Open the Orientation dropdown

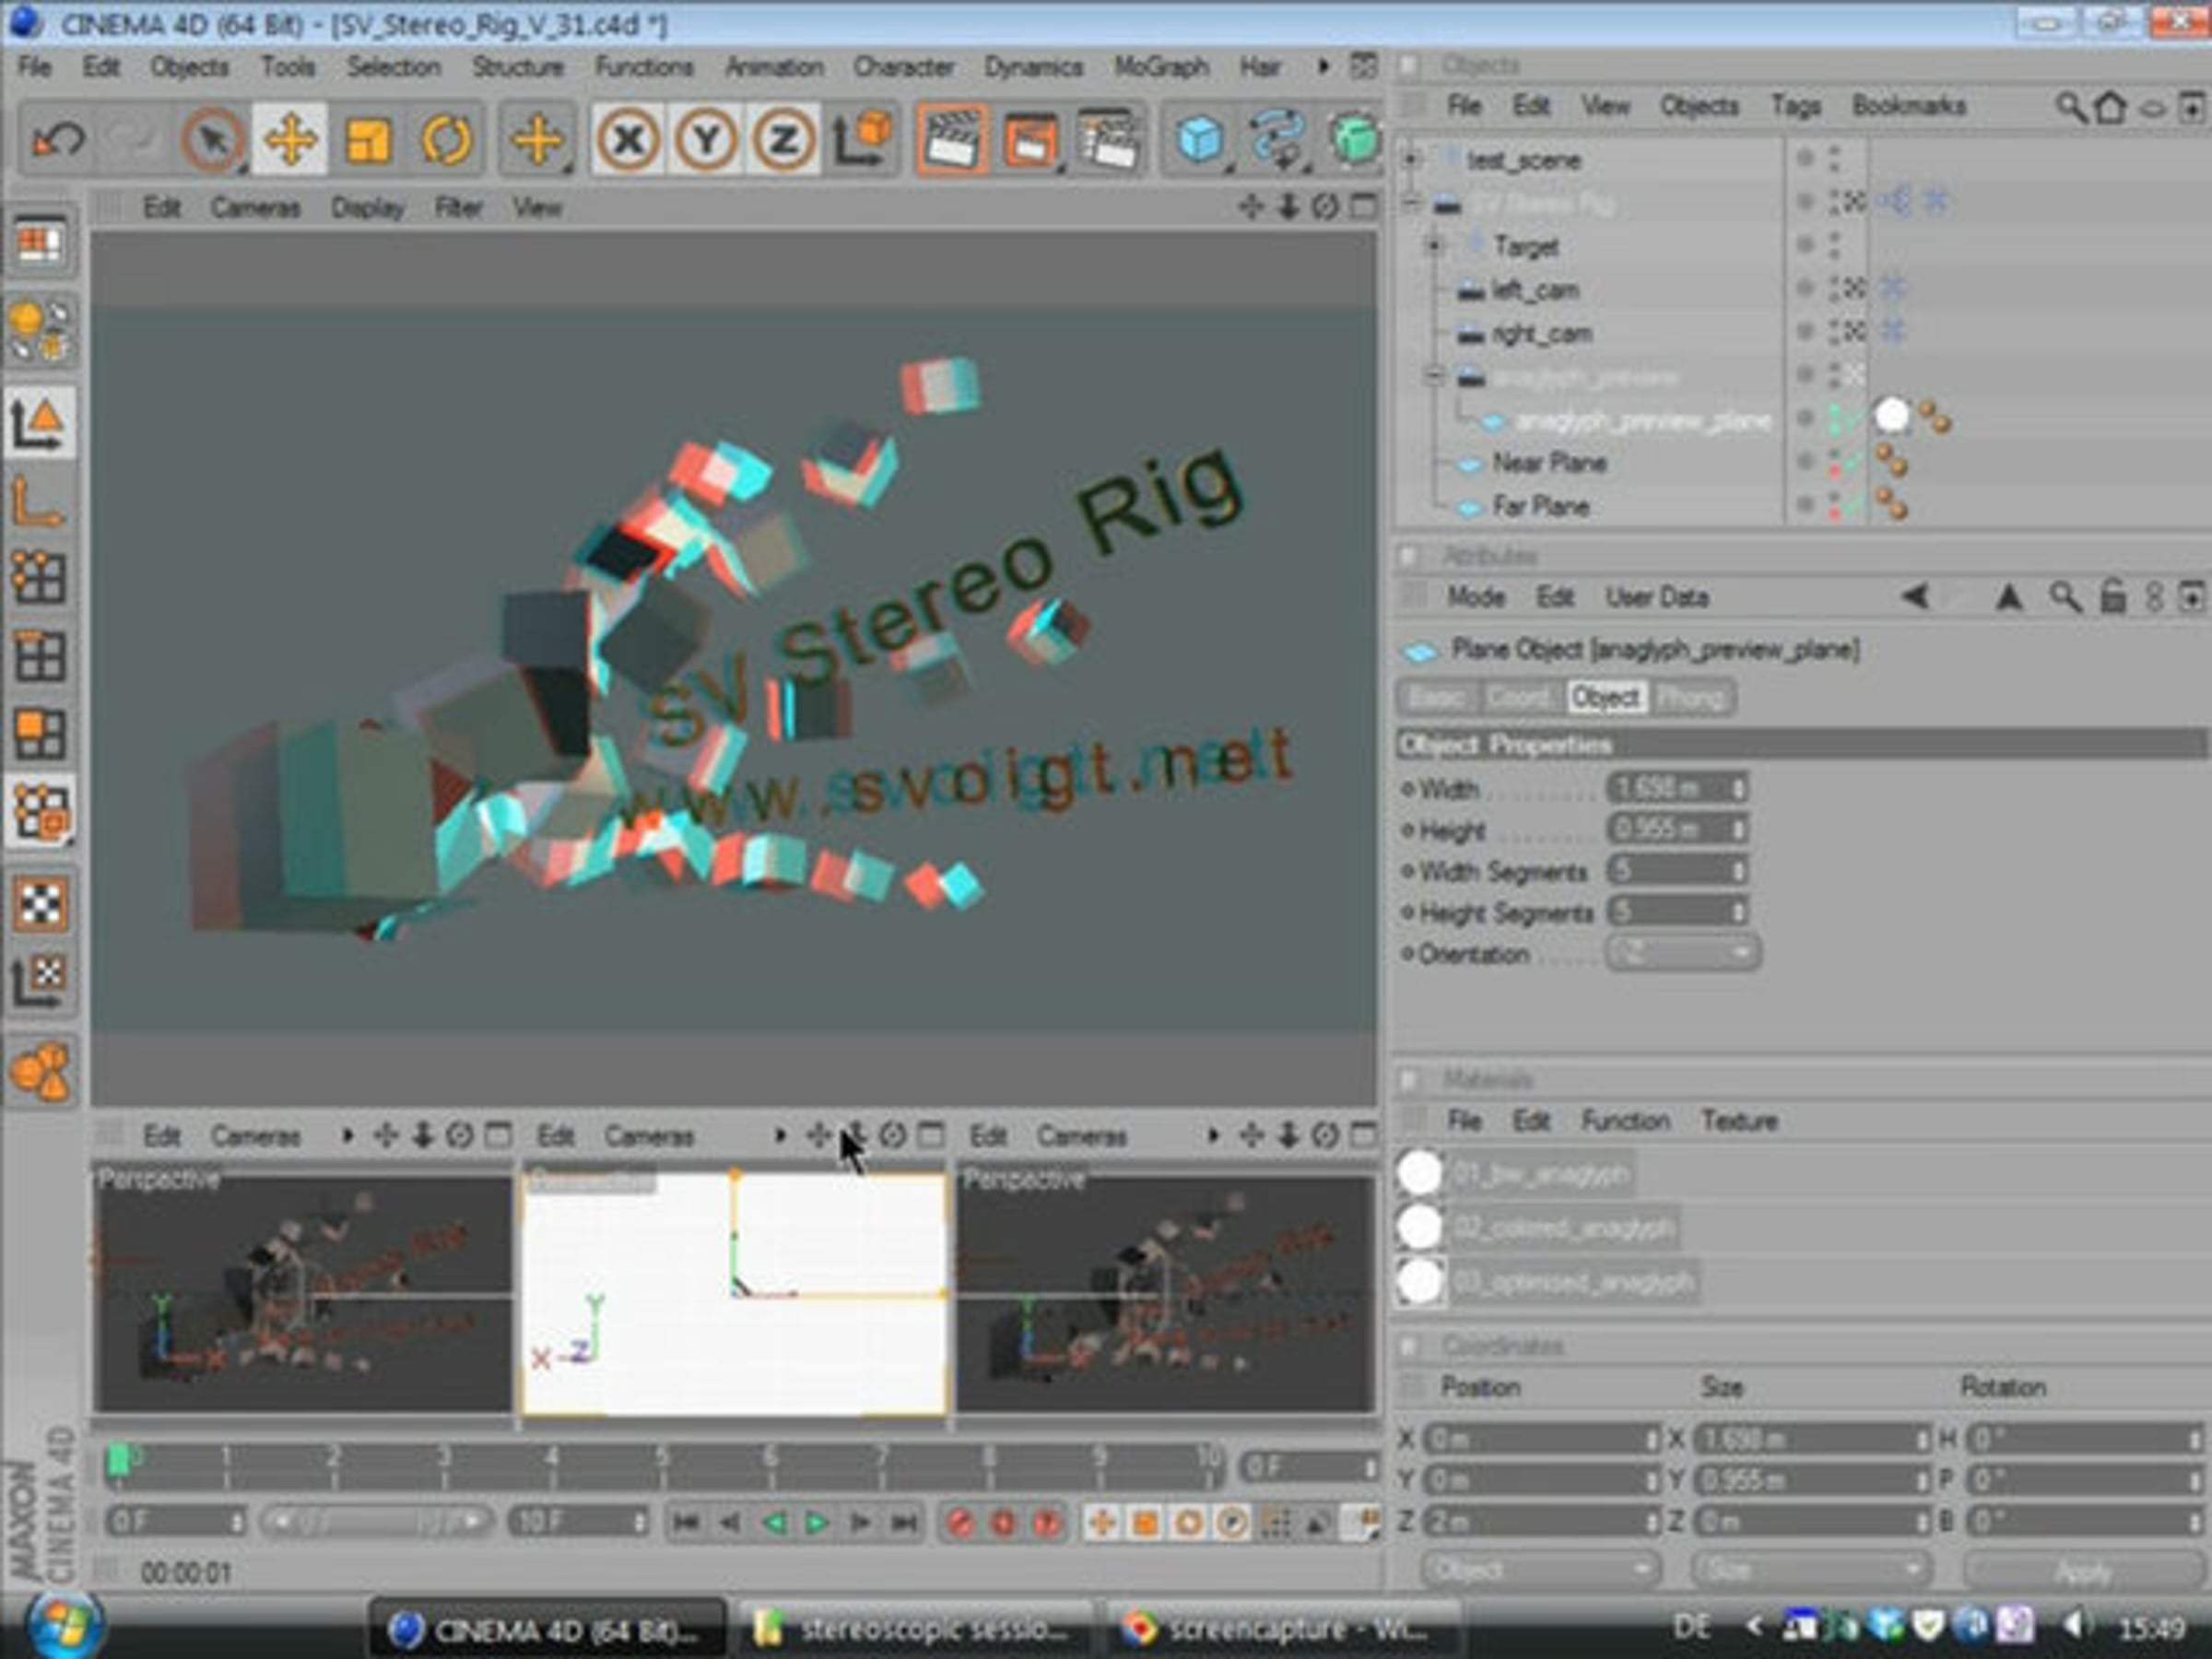pyautogui.click(x=1682, y=953)
